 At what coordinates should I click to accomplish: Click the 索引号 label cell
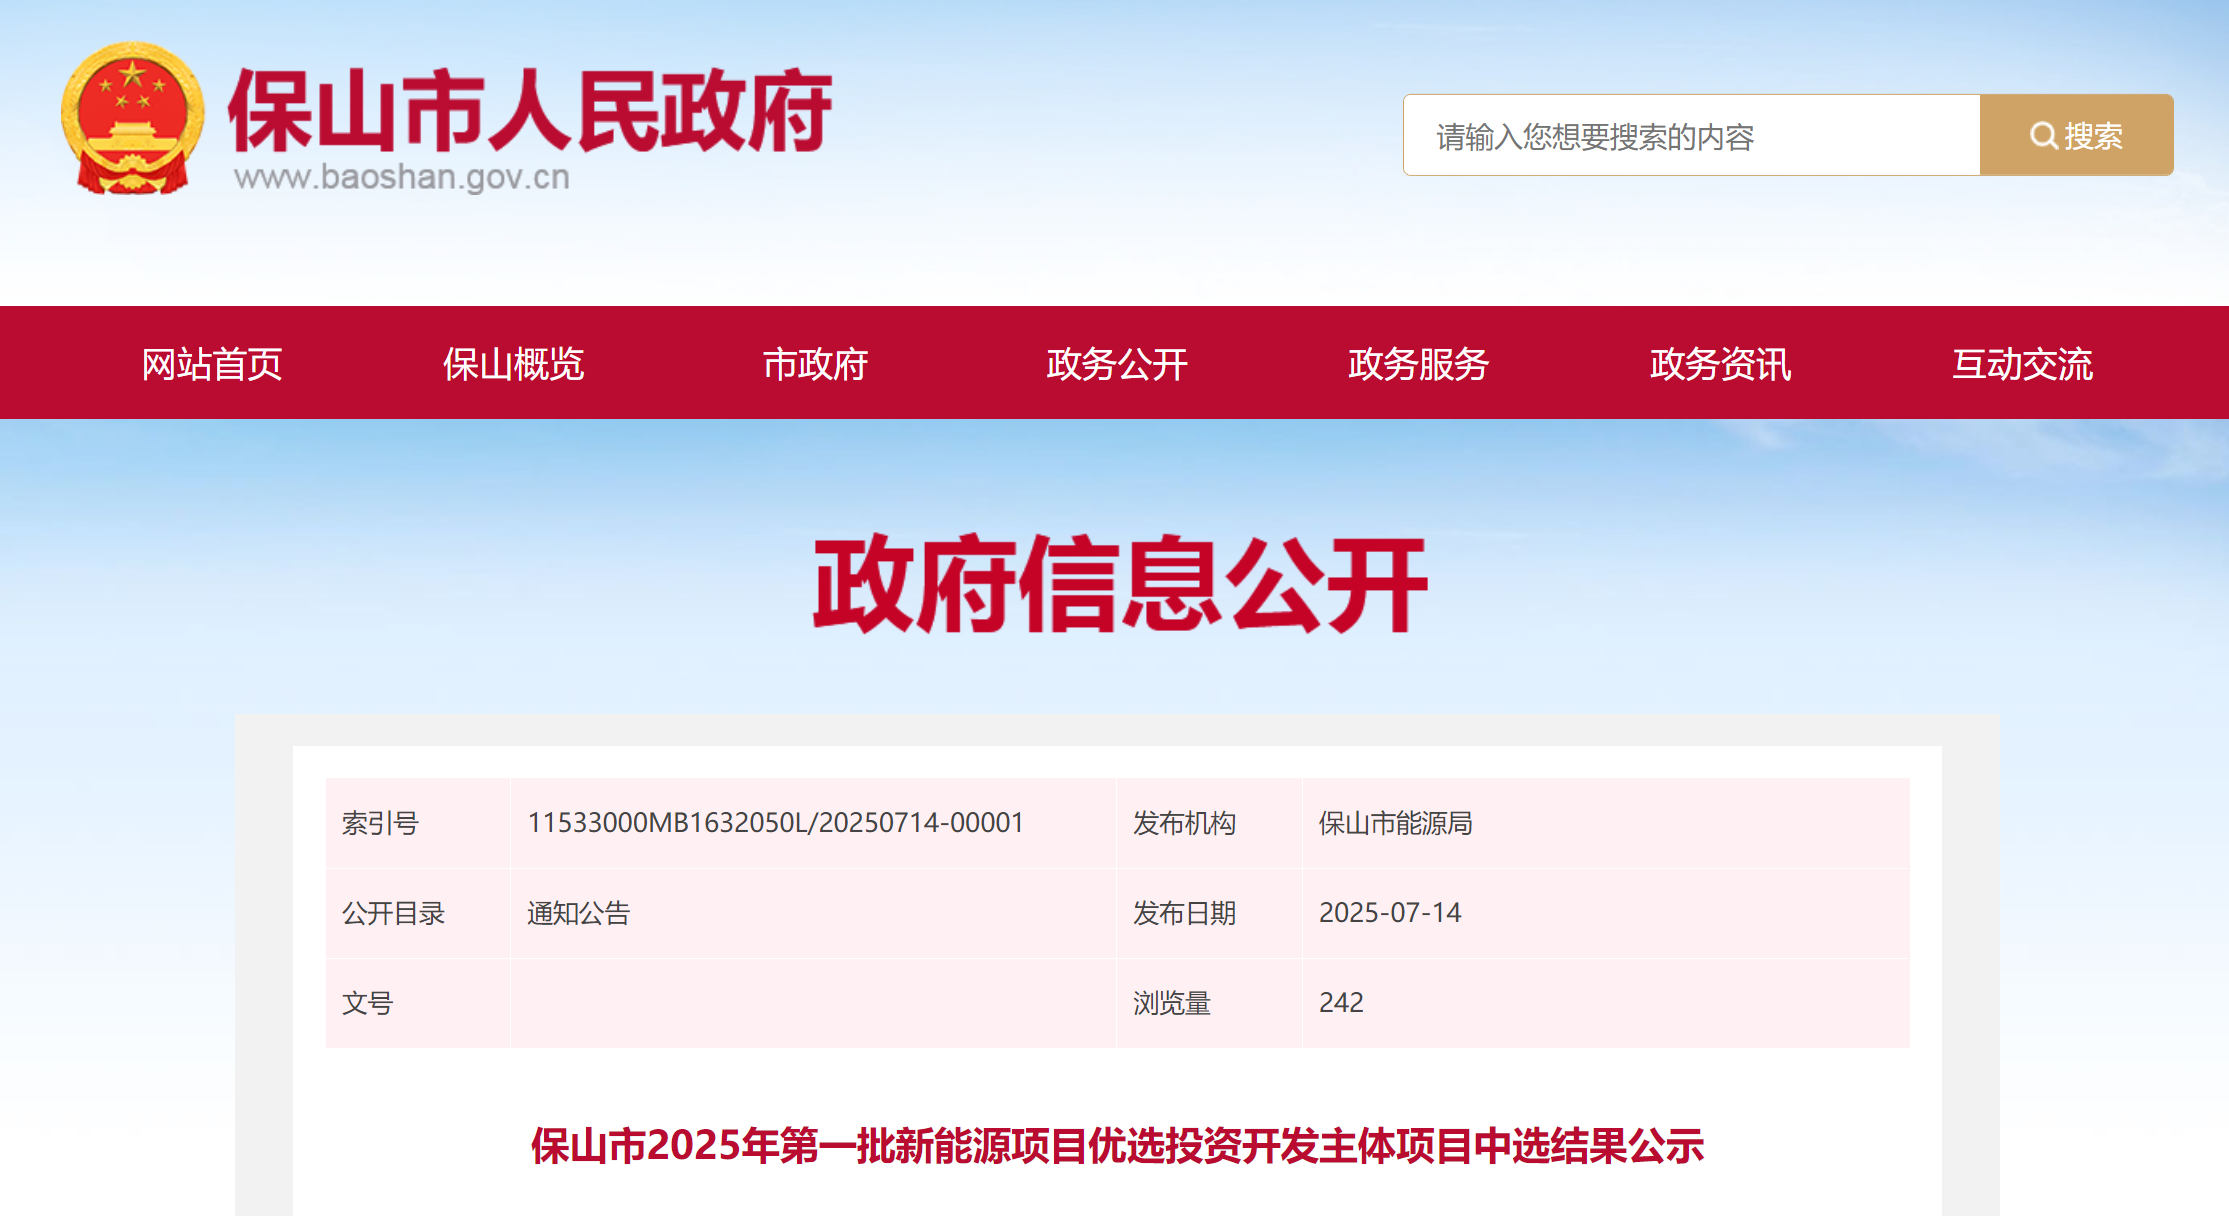click(x=418, y=823)
